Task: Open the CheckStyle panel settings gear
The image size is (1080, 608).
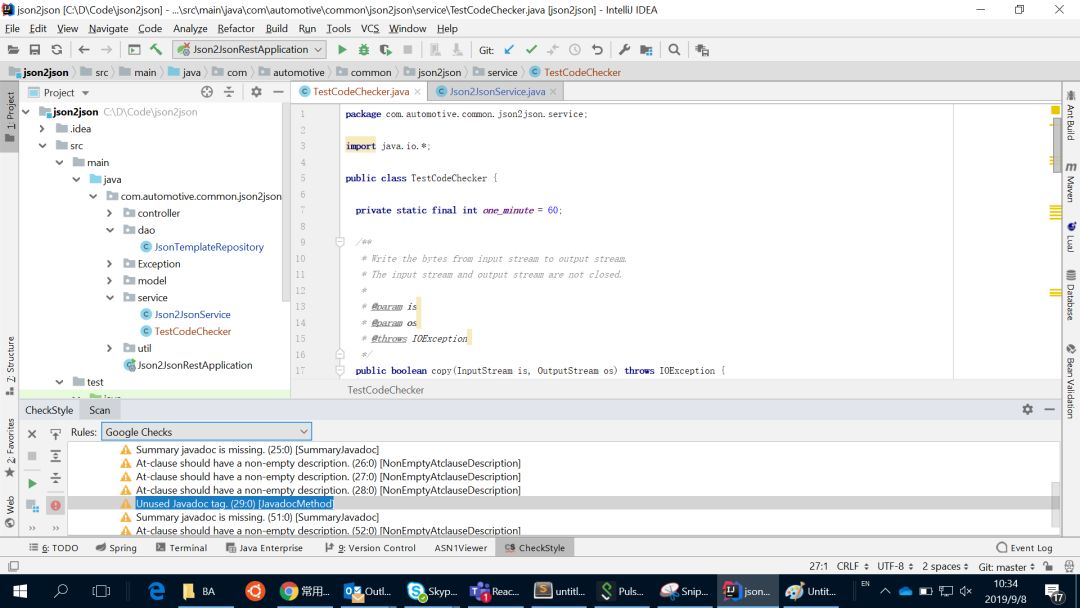Action: coord(1027,410)
